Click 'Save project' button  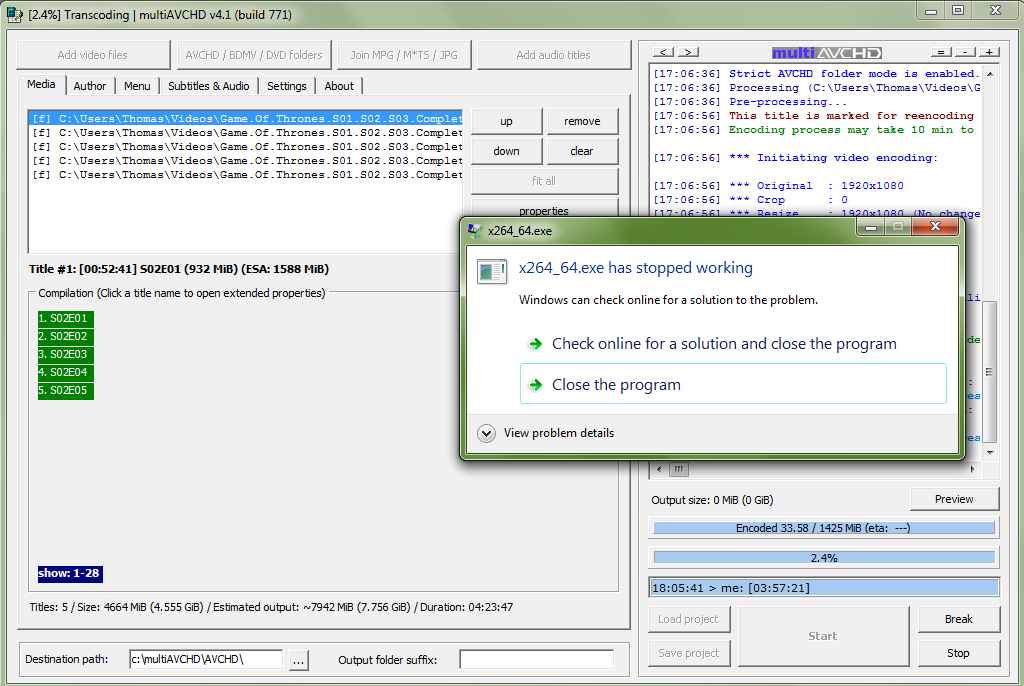(688, 653)
